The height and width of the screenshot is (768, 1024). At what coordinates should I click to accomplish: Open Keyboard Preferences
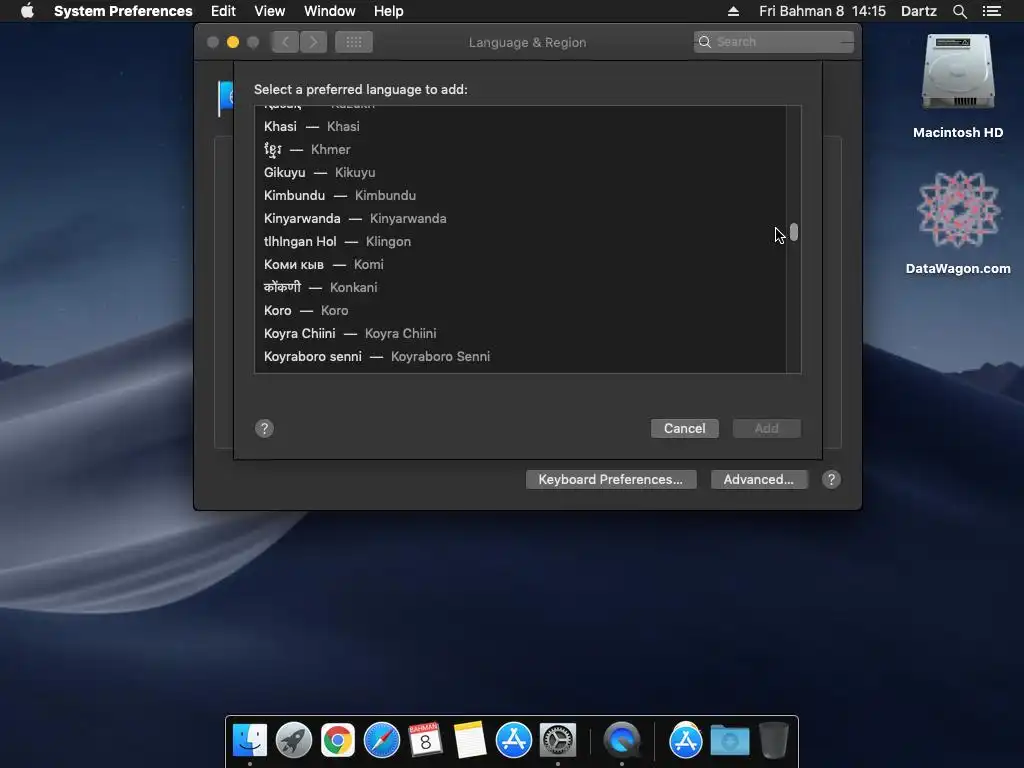(611, 479)
